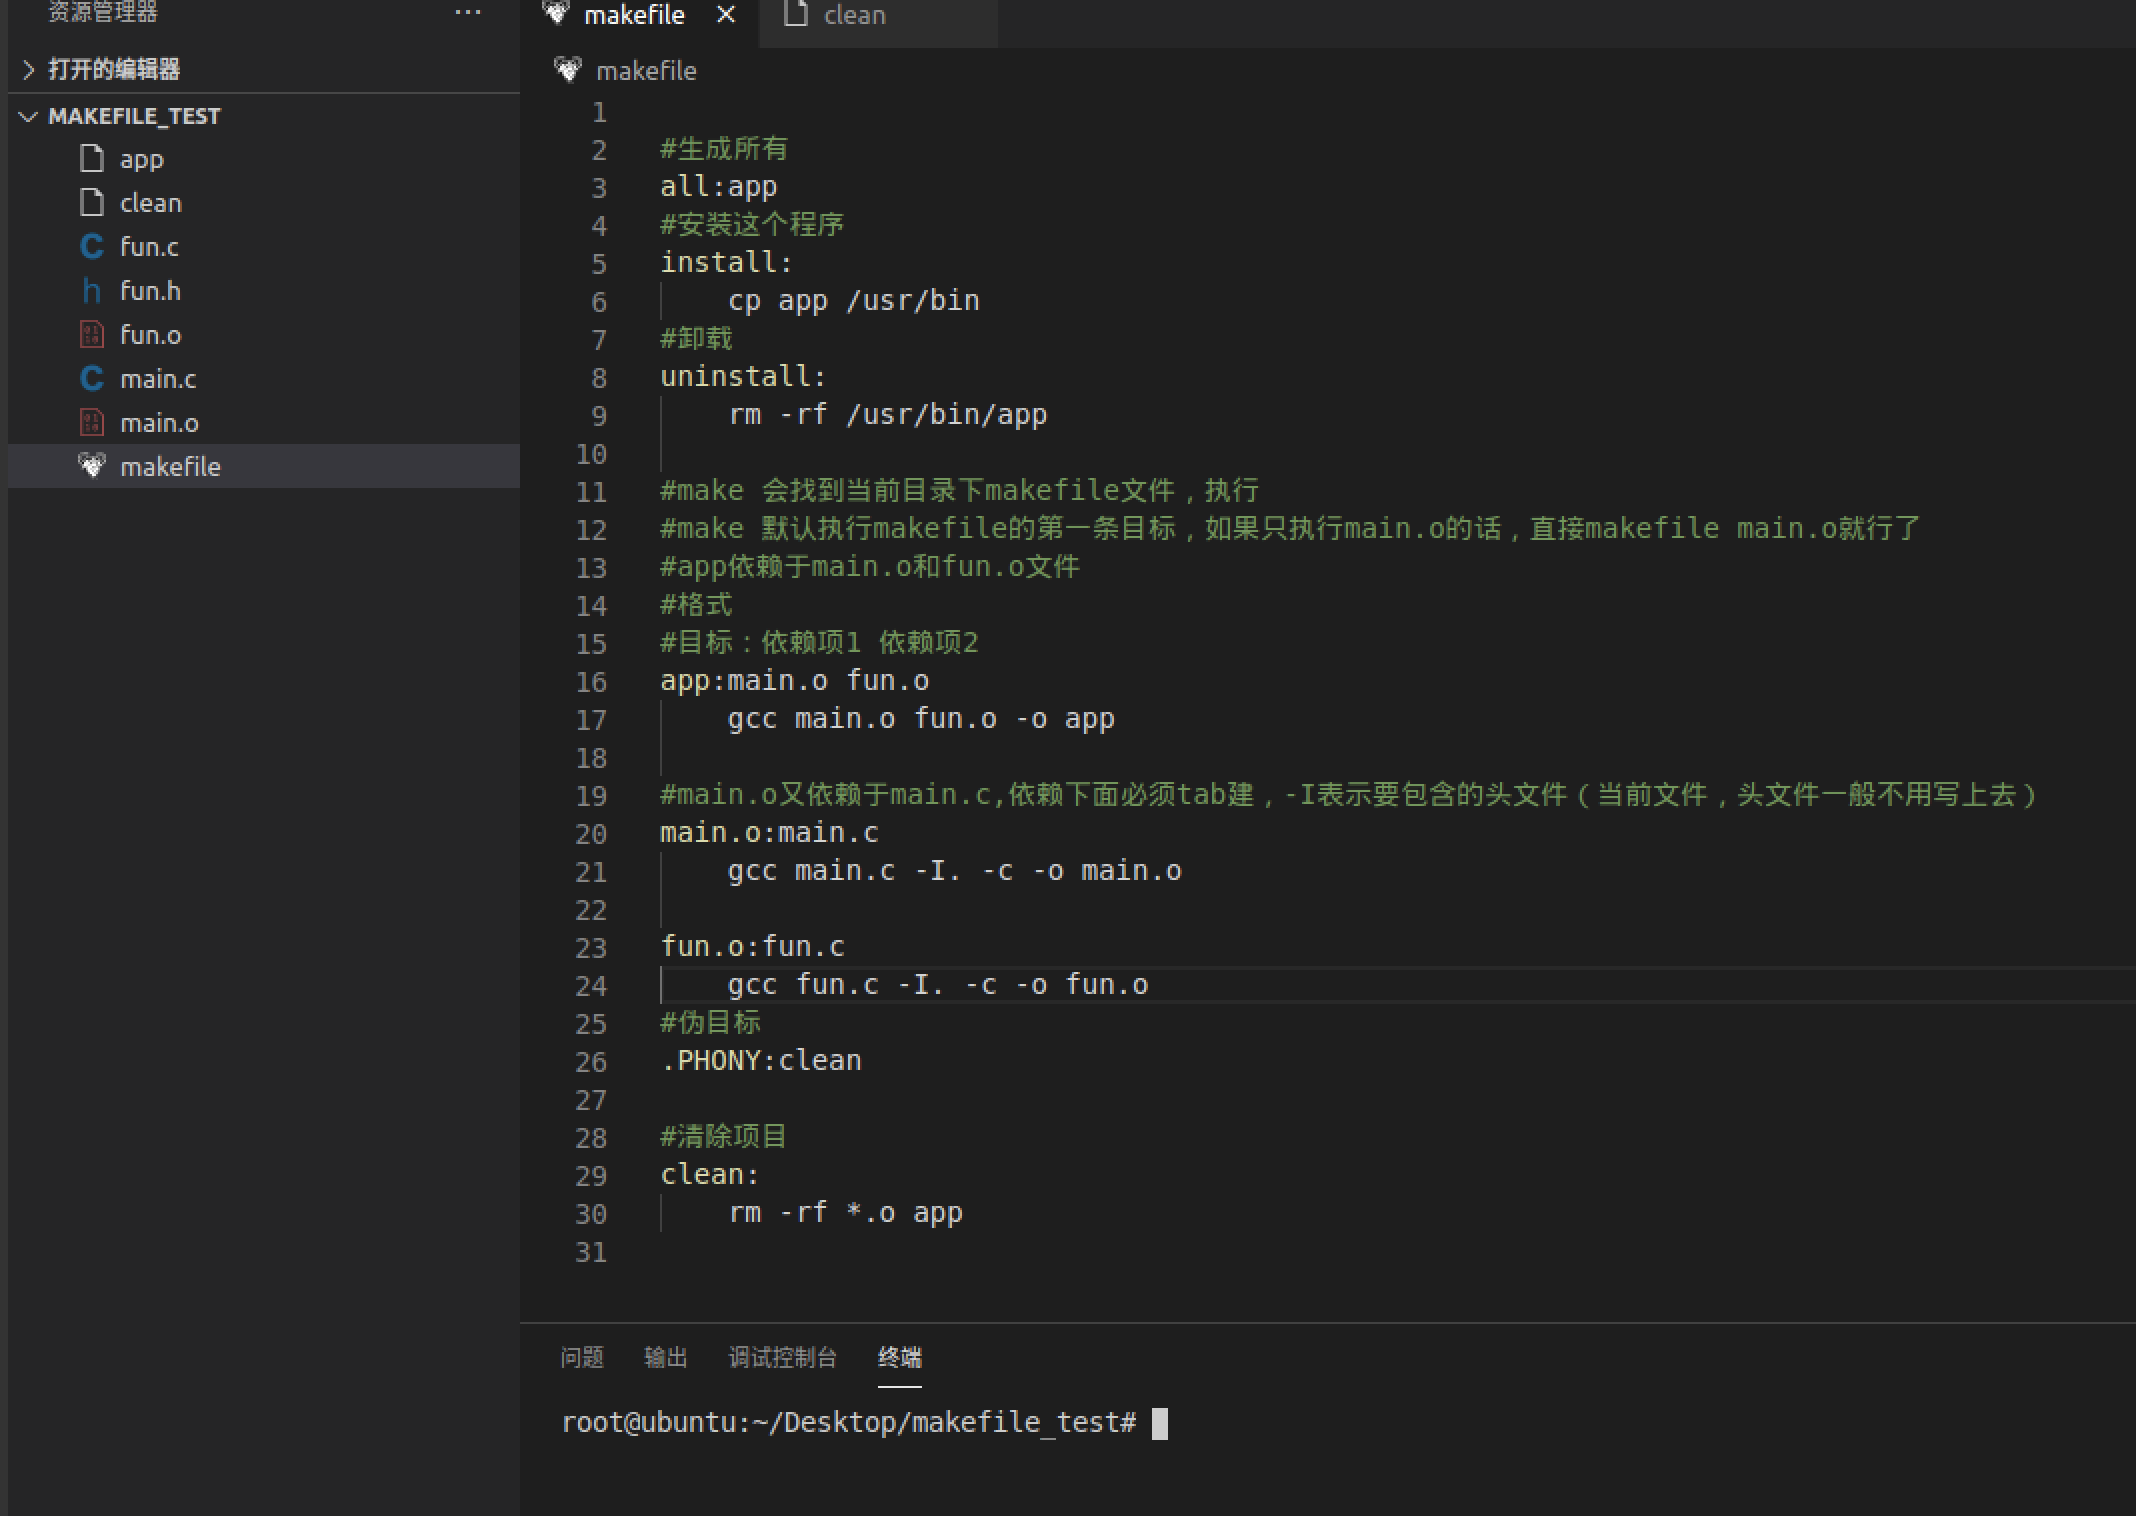Switch to the Debug Console tab
The width and height of the screenshot is (2136, 1516).
(782, 1357)
